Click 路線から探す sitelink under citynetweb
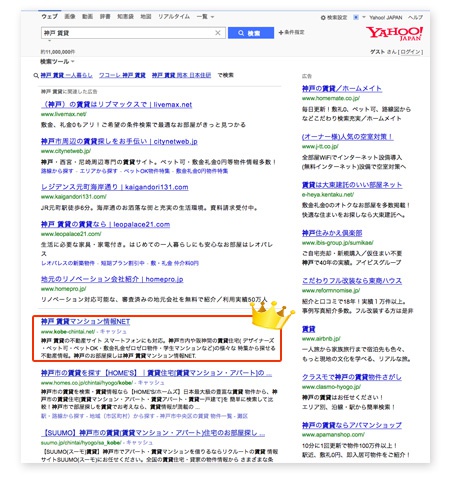This screenshot has height=488, width=453. point(57,171)
